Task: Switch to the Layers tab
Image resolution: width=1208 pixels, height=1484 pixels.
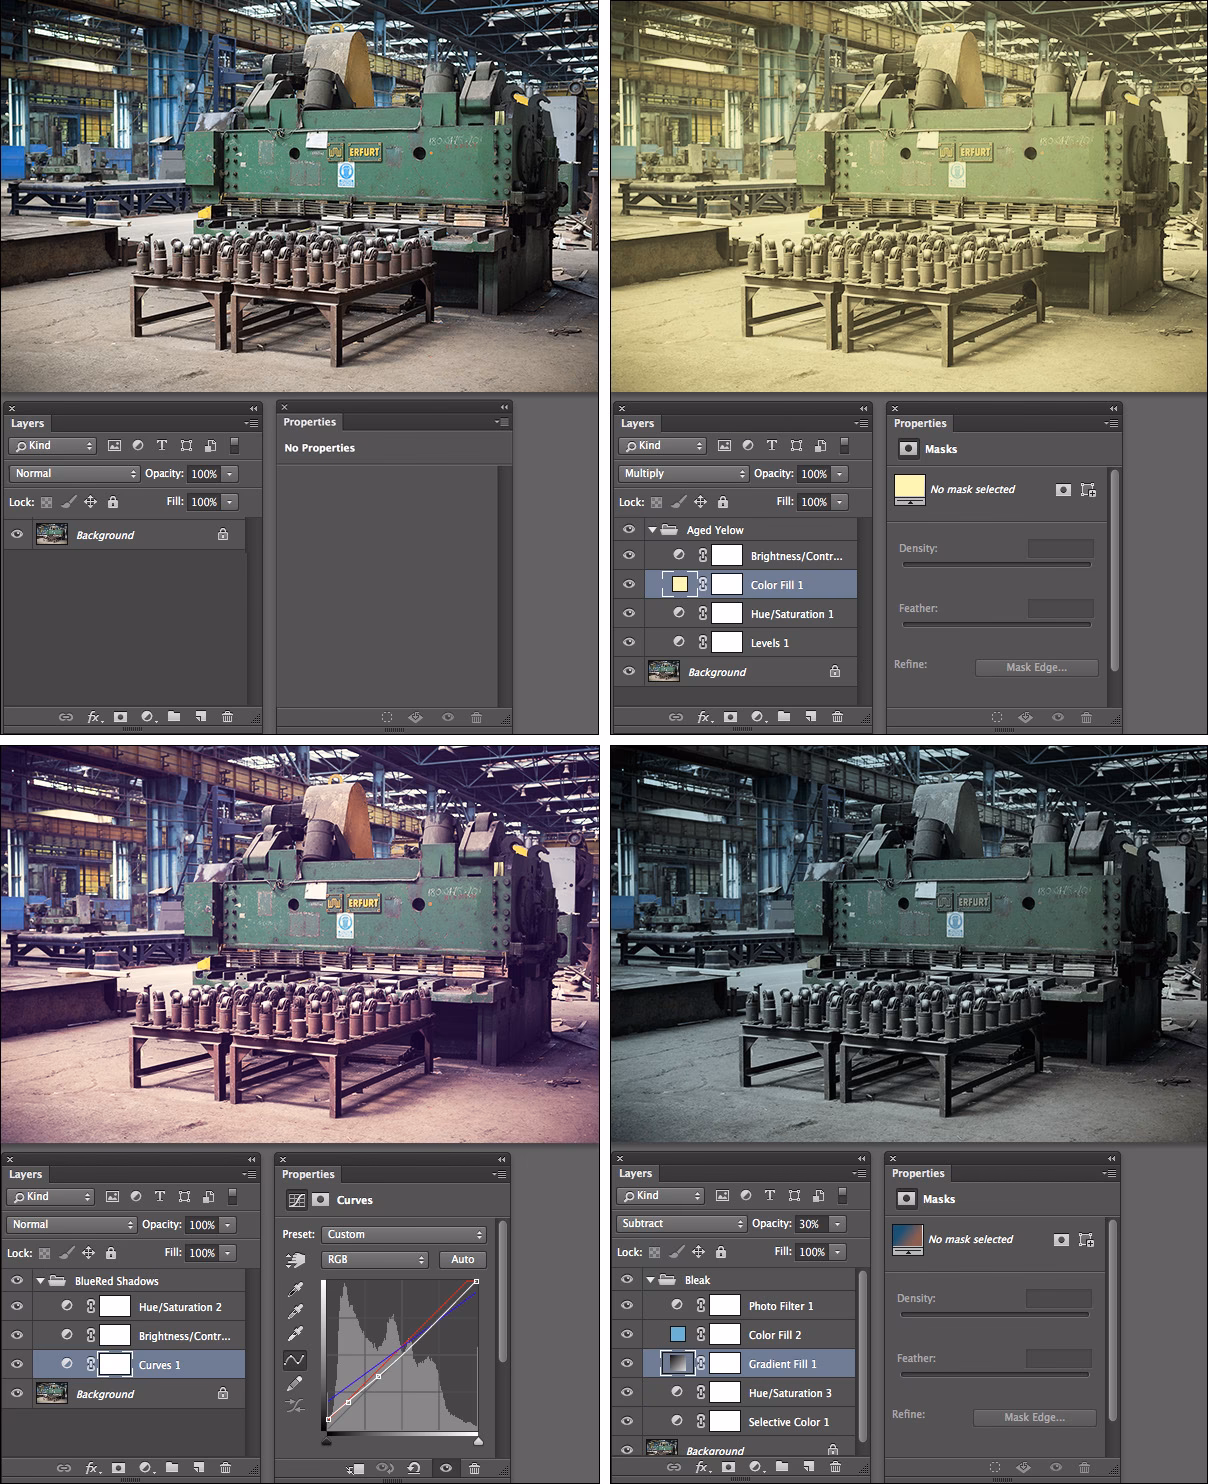Action: click(28, 423)
